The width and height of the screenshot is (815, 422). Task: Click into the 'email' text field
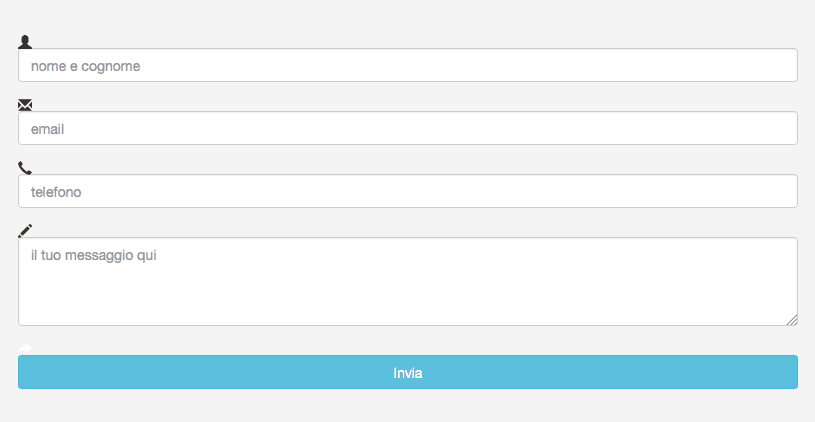click(x=407, y=128)
